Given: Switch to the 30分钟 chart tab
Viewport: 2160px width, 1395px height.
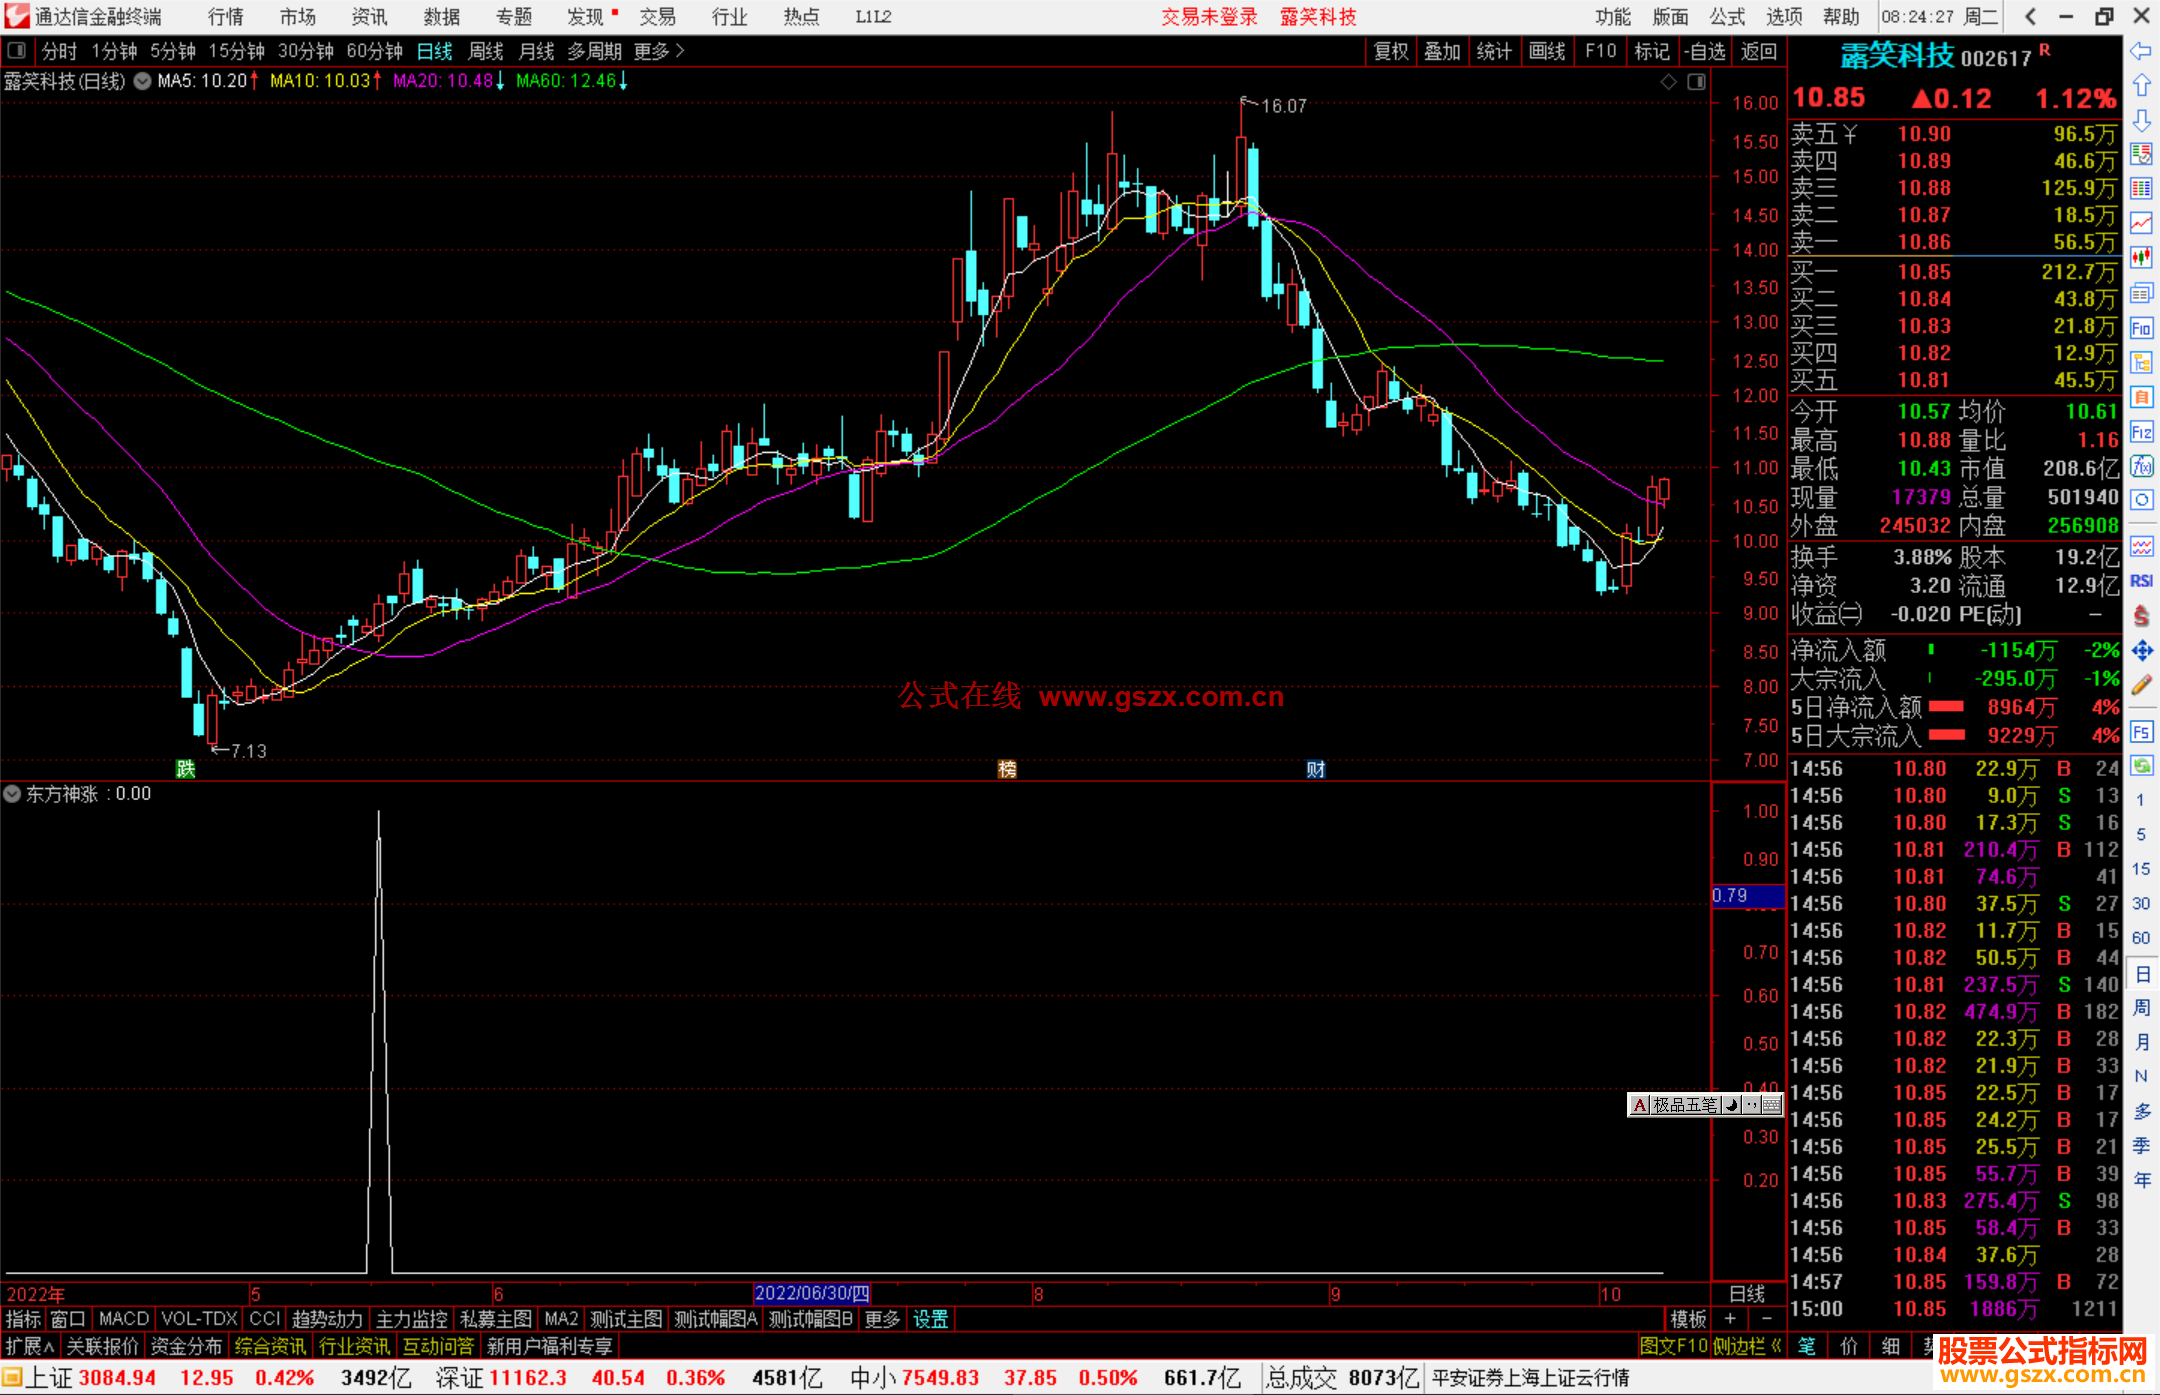Looking at the screenshot, I should (x=306, y=51).
